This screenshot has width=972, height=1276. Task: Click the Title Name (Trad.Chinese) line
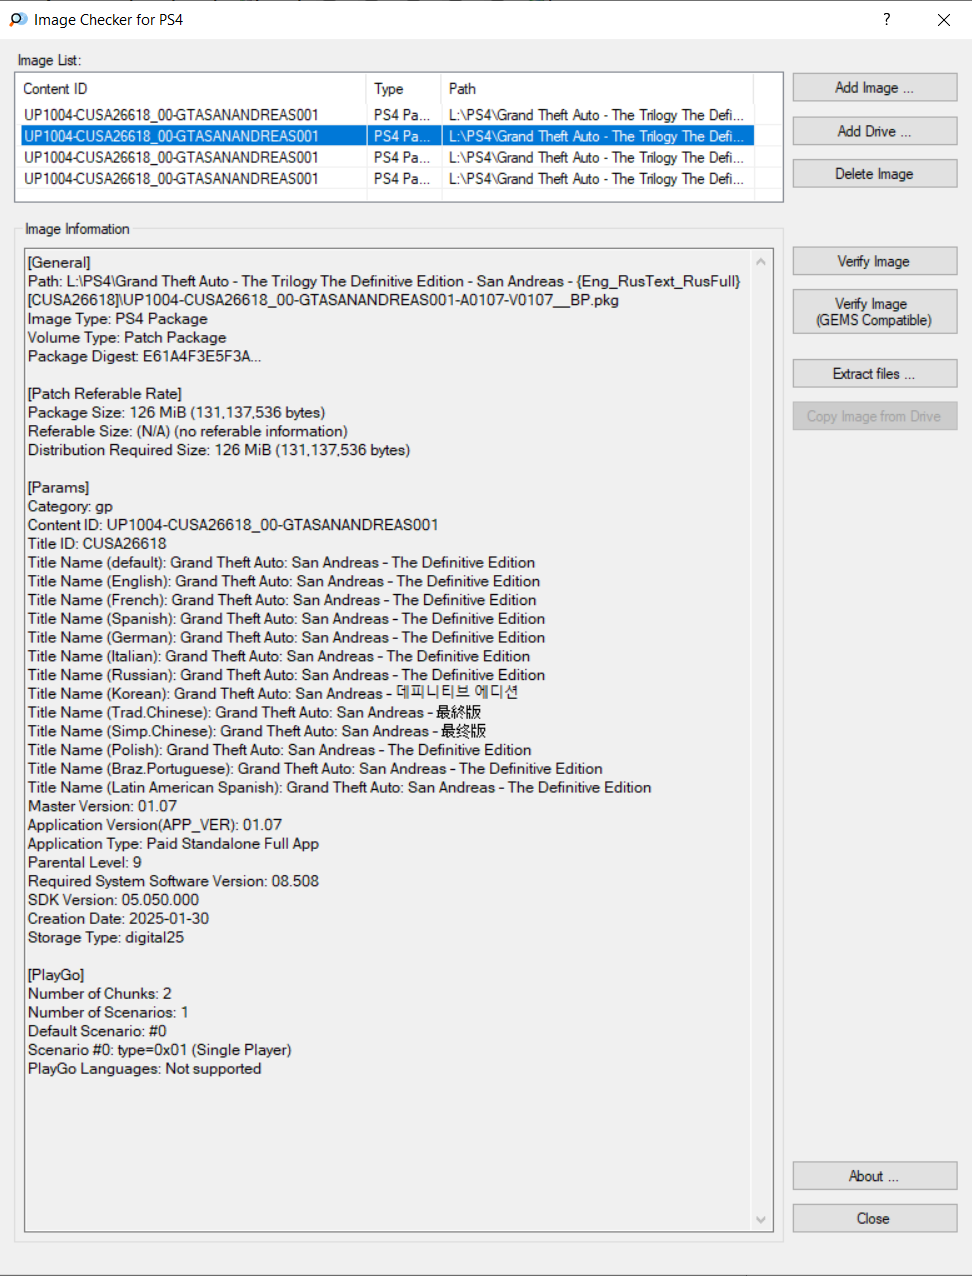point(254,713)
